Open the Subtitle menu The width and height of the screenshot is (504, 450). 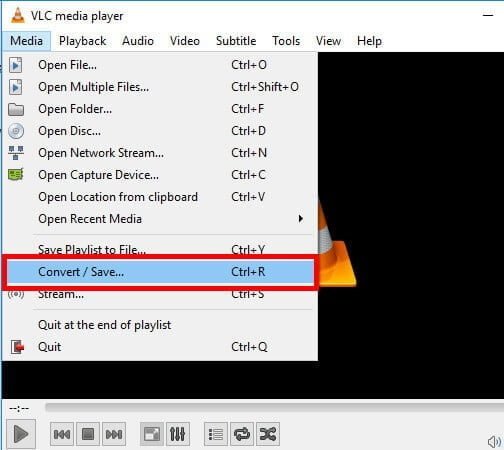click(236, 41)
